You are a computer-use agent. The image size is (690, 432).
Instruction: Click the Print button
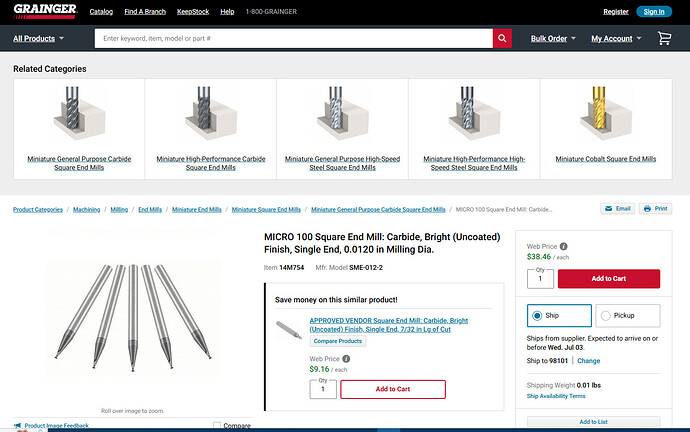[x=655, y=209]
